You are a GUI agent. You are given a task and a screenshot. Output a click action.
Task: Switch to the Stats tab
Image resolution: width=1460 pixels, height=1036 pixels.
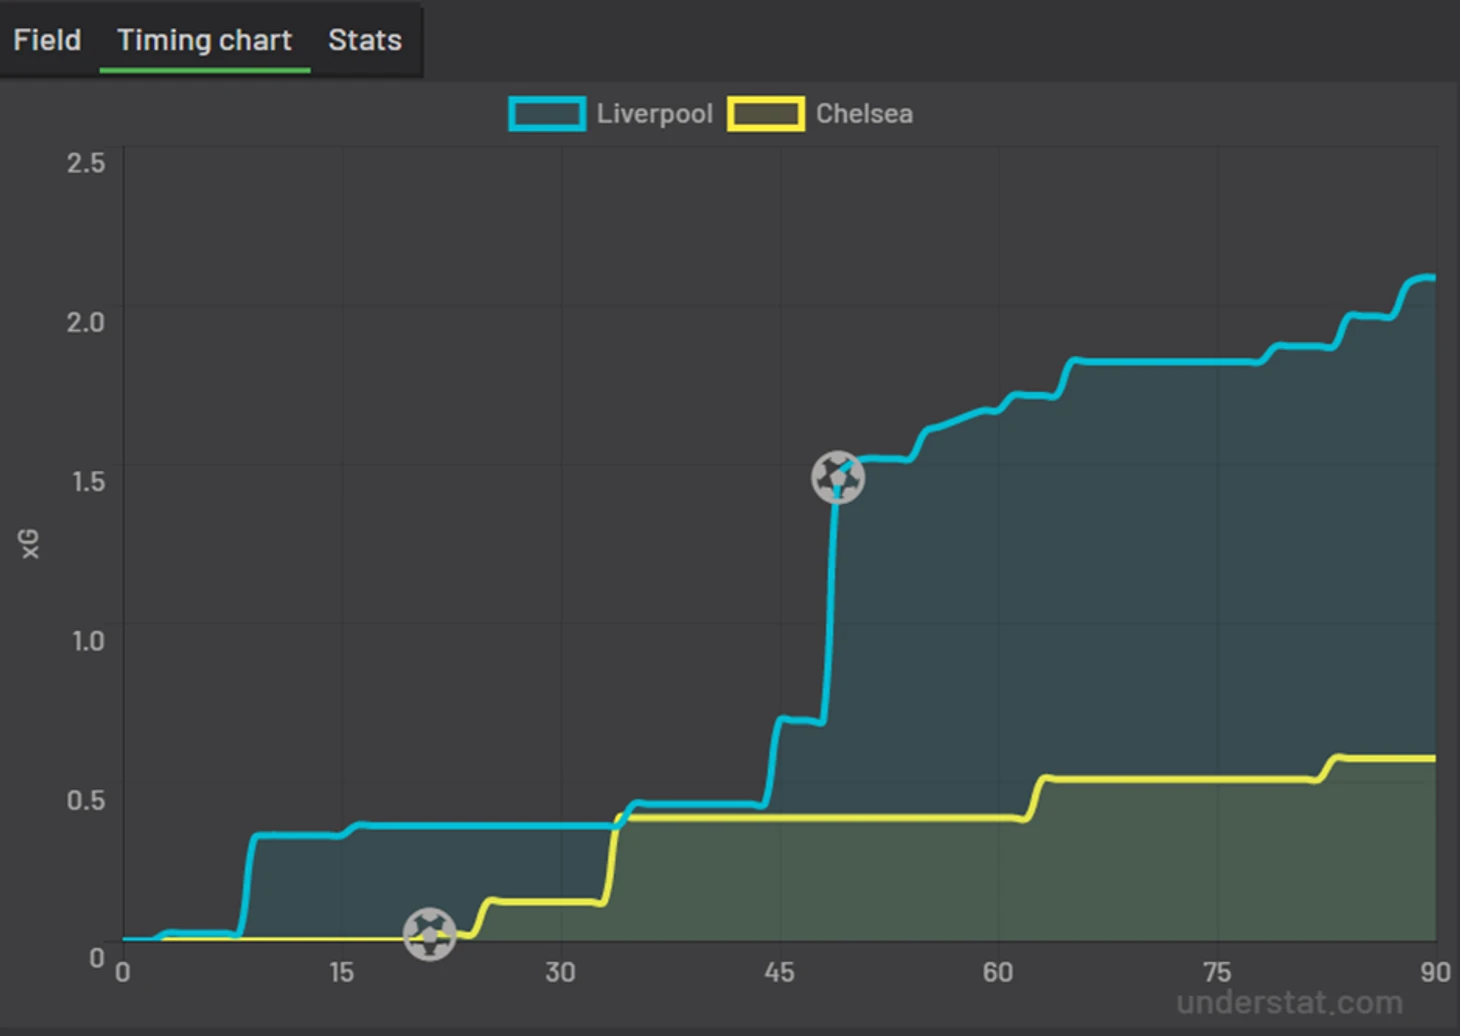click(x=365, y=40)
